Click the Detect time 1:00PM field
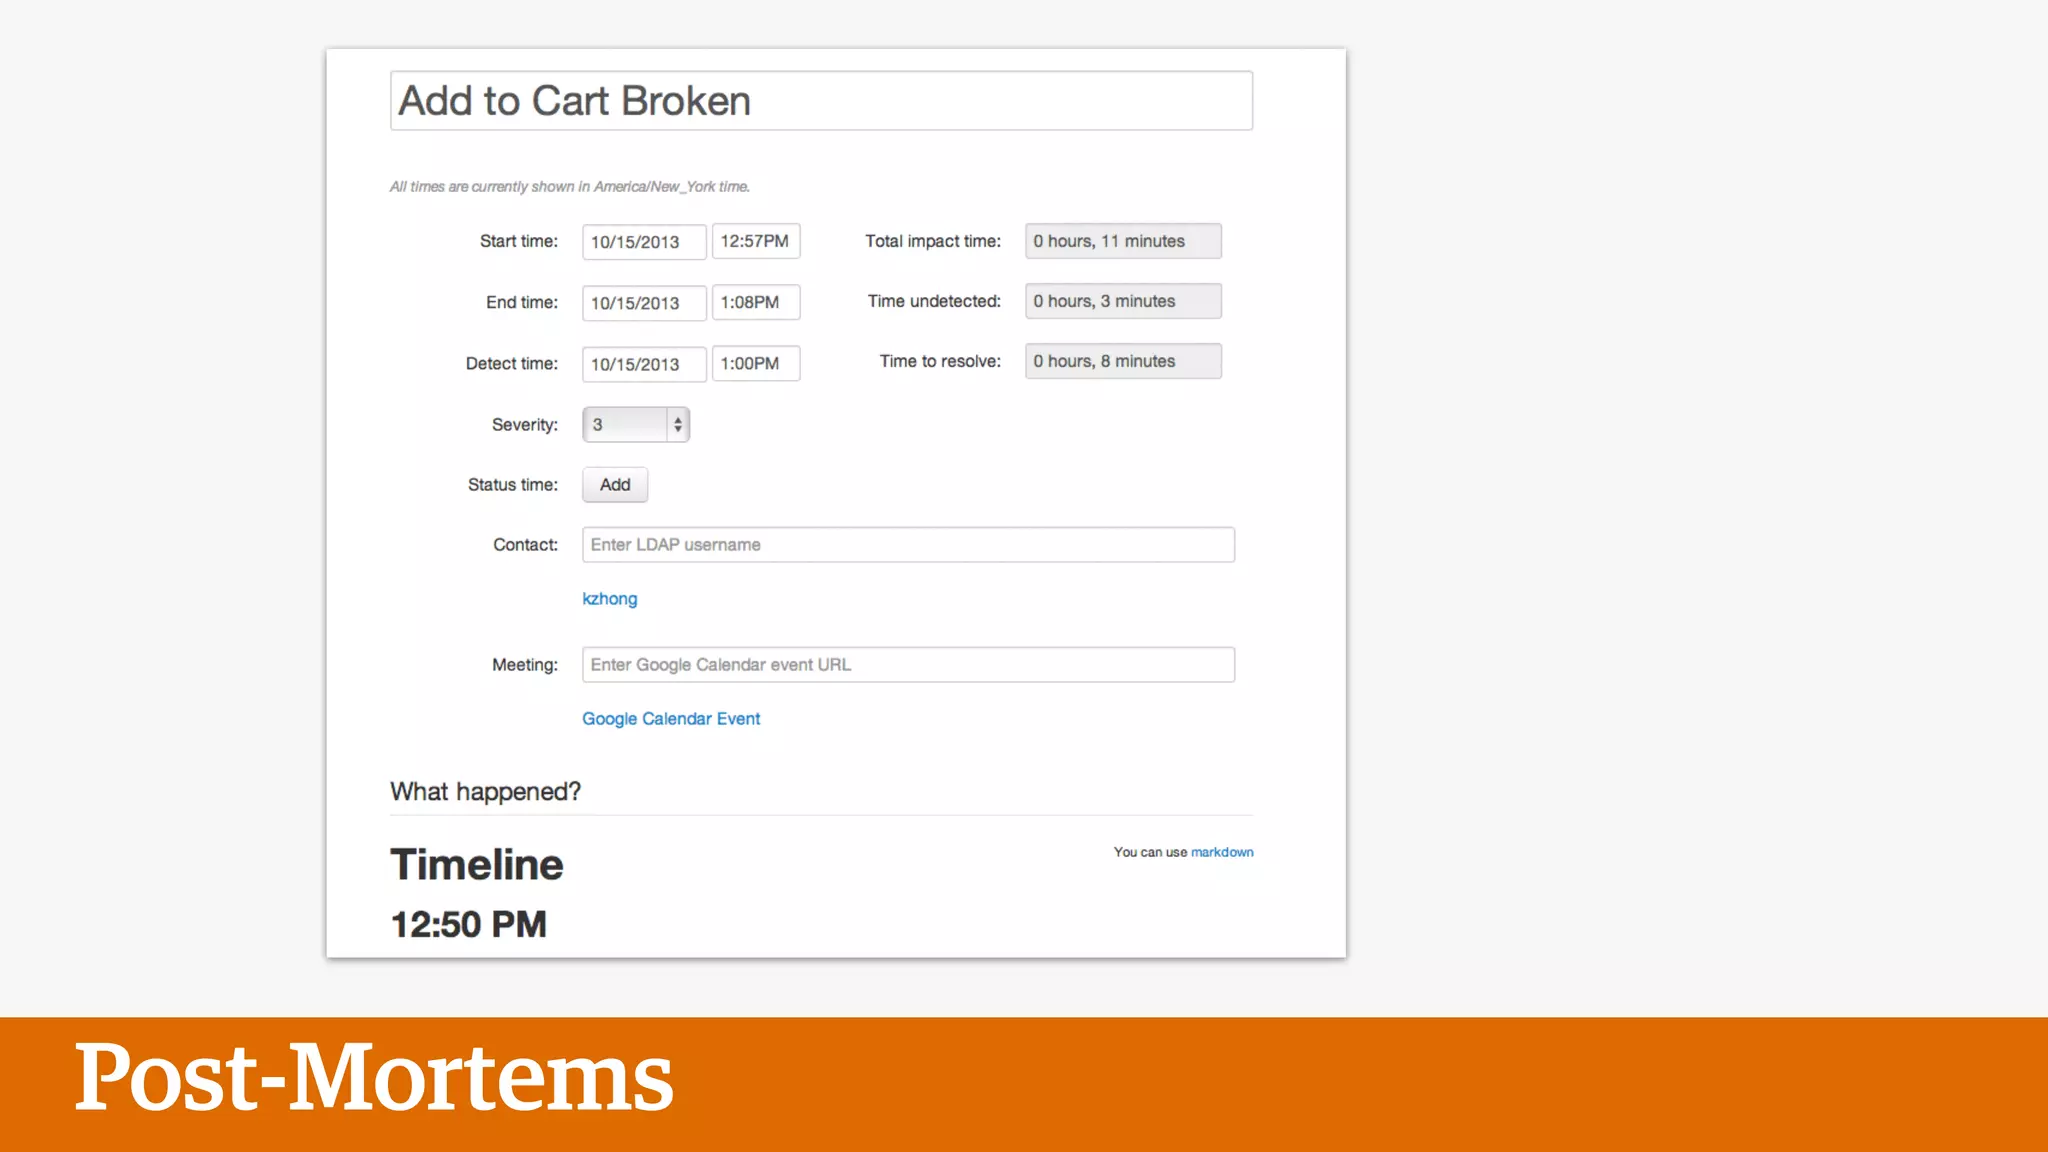Image resolution: width=2048 pixels, height=1152 pixels. (x=755, y=364)
